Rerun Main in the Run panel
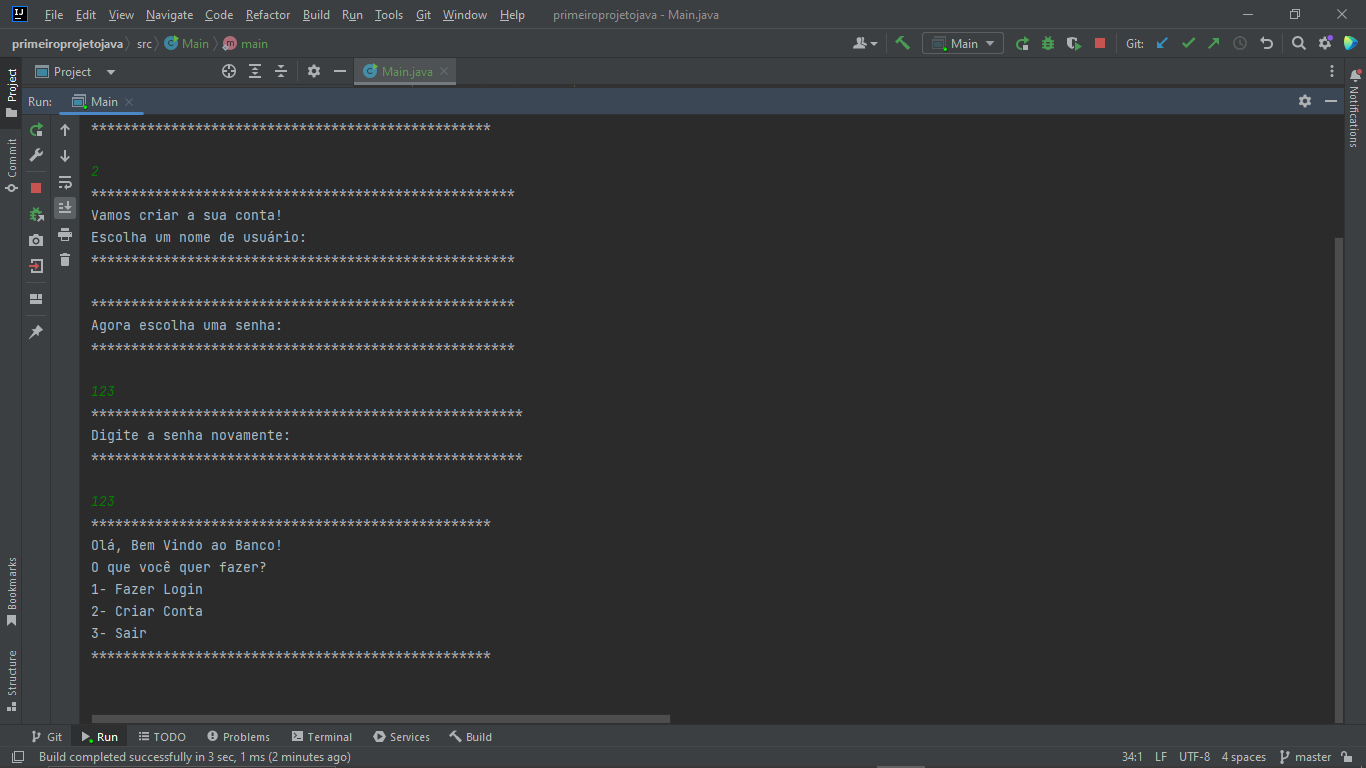 coord(36,130)
